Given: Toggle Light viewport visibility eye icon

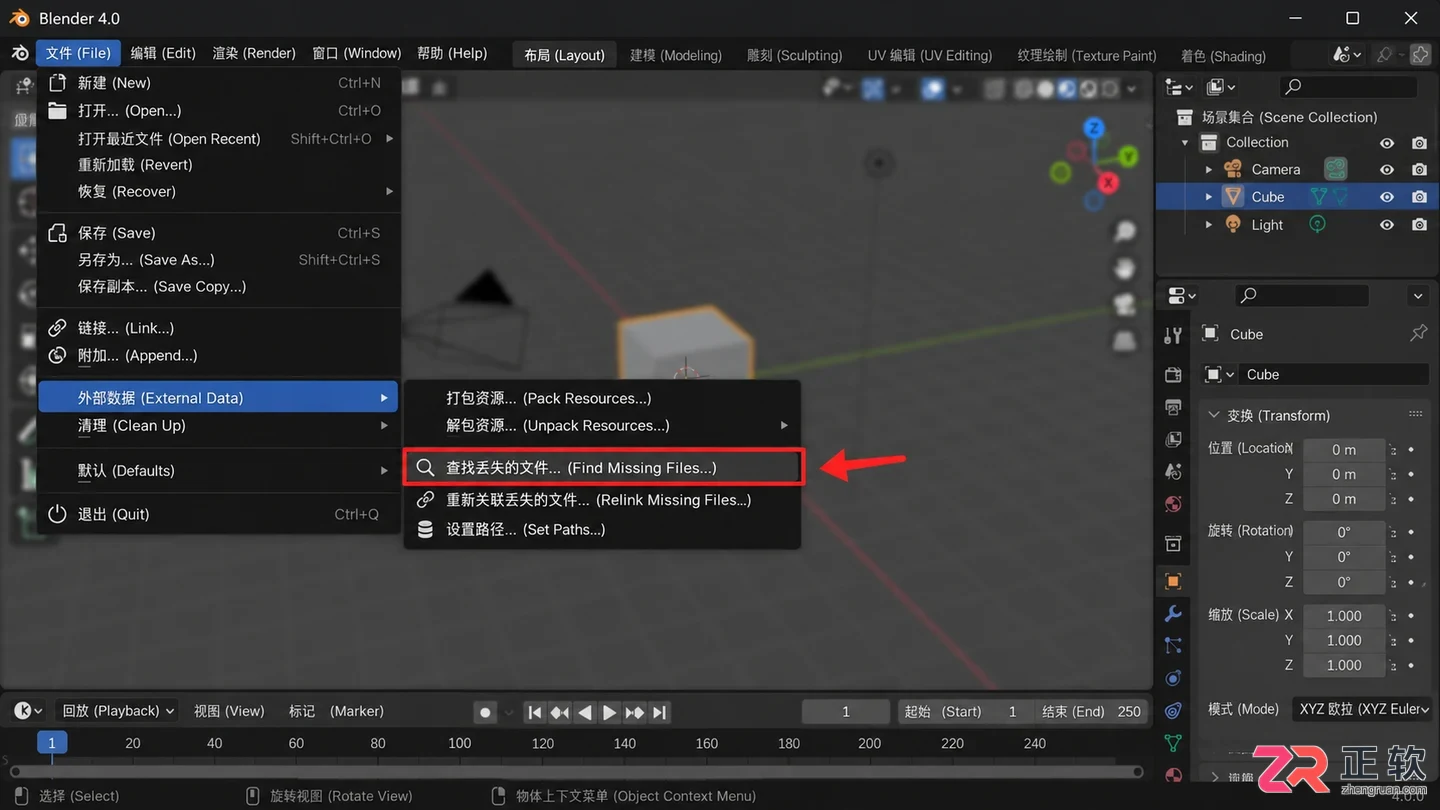Looking at the screenshot, I should coord(1387,225).
